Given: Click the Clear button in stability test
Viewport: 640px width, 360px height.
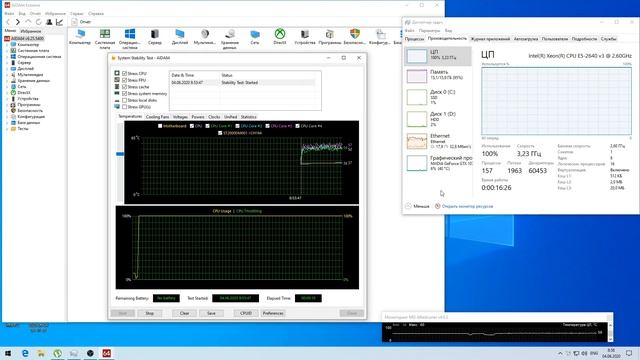Looking at the screenshot, I should click(x=184, y=313).
